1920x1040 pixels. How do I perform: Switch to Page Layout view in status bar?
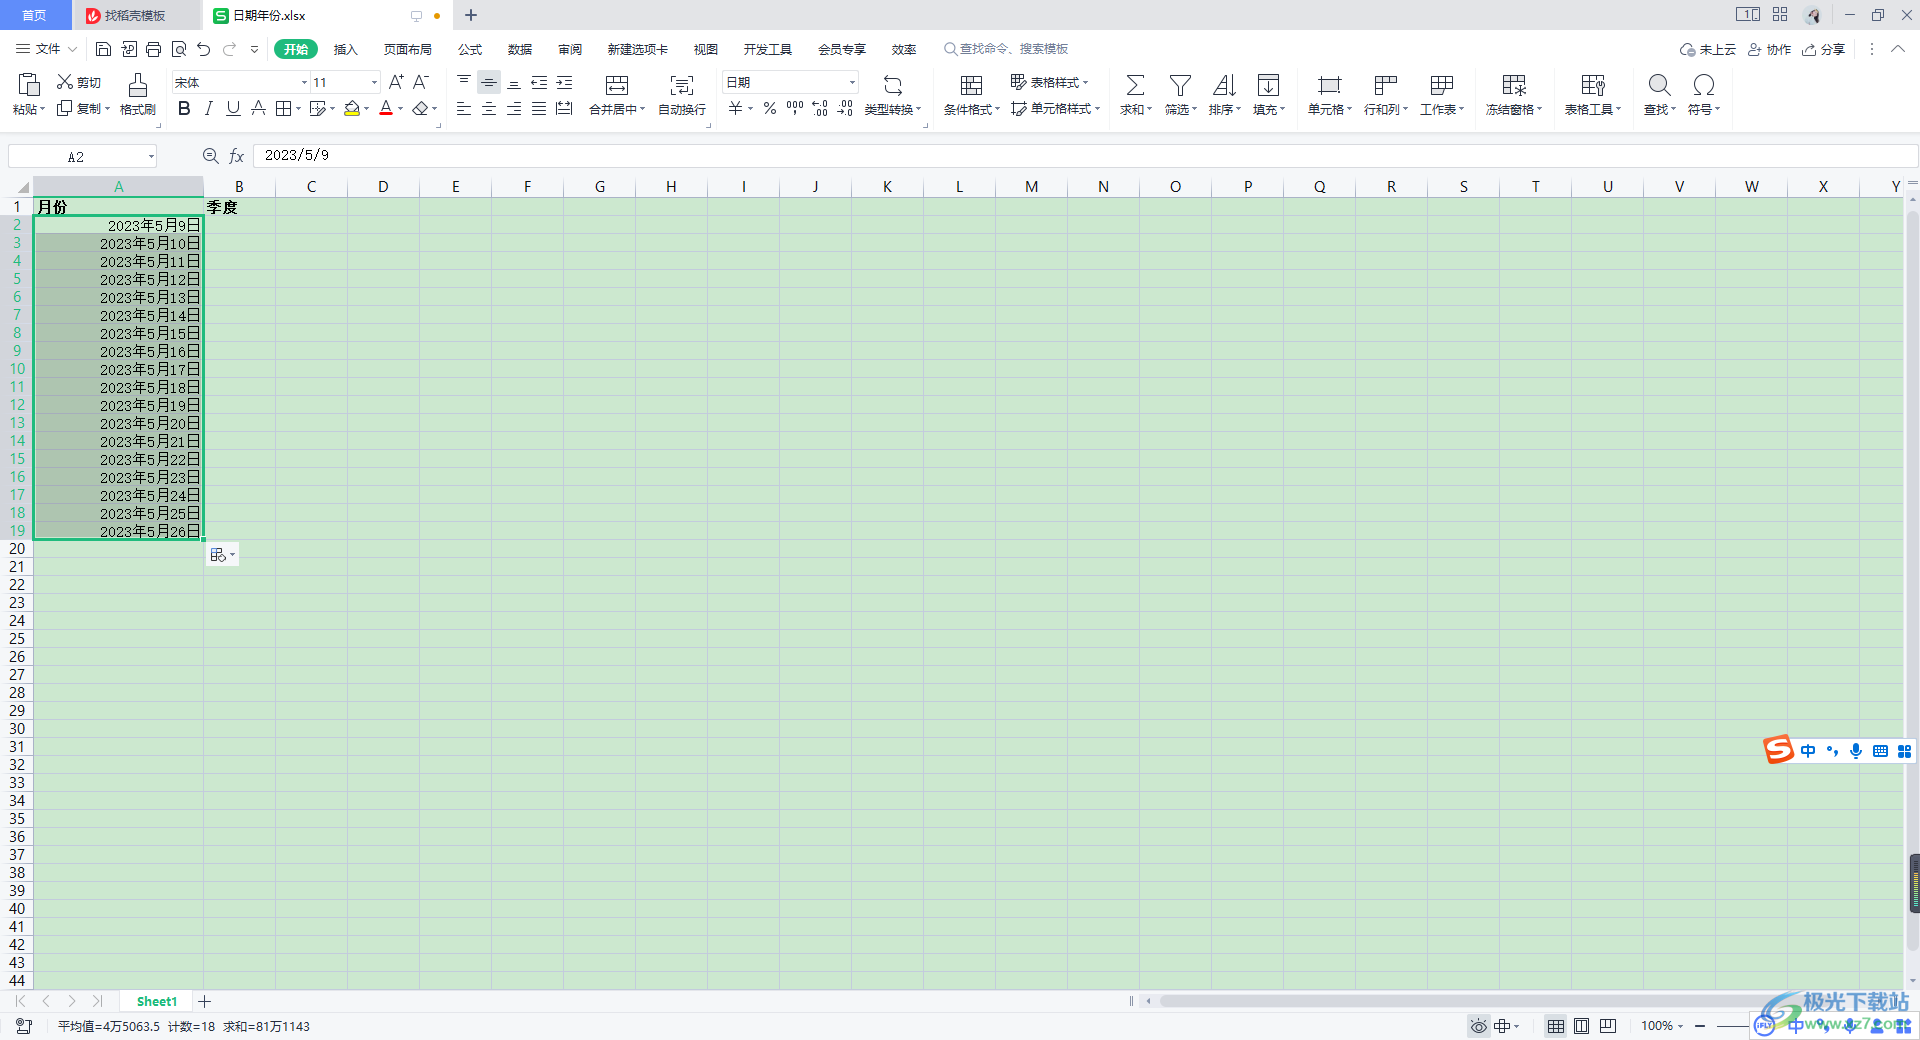point(1581,1026)
